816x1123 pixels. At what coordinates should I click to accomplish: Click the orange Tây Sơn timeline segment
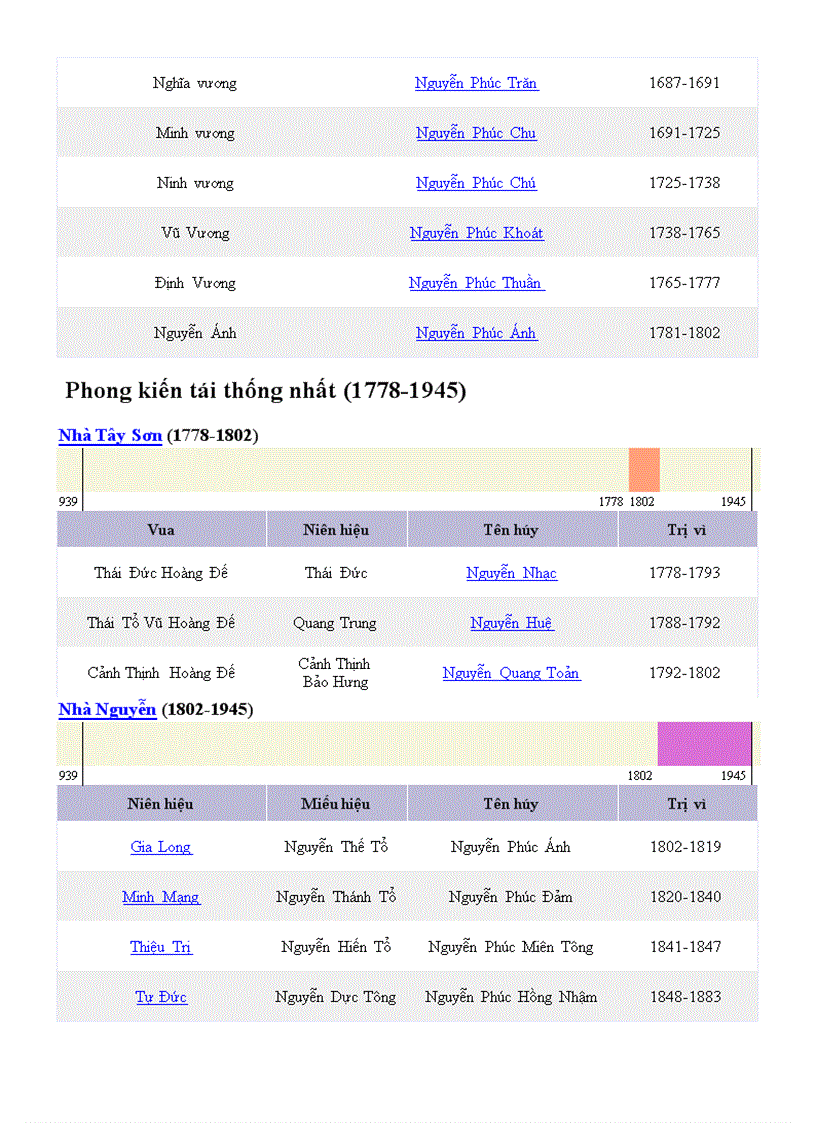tap(644, 469)
